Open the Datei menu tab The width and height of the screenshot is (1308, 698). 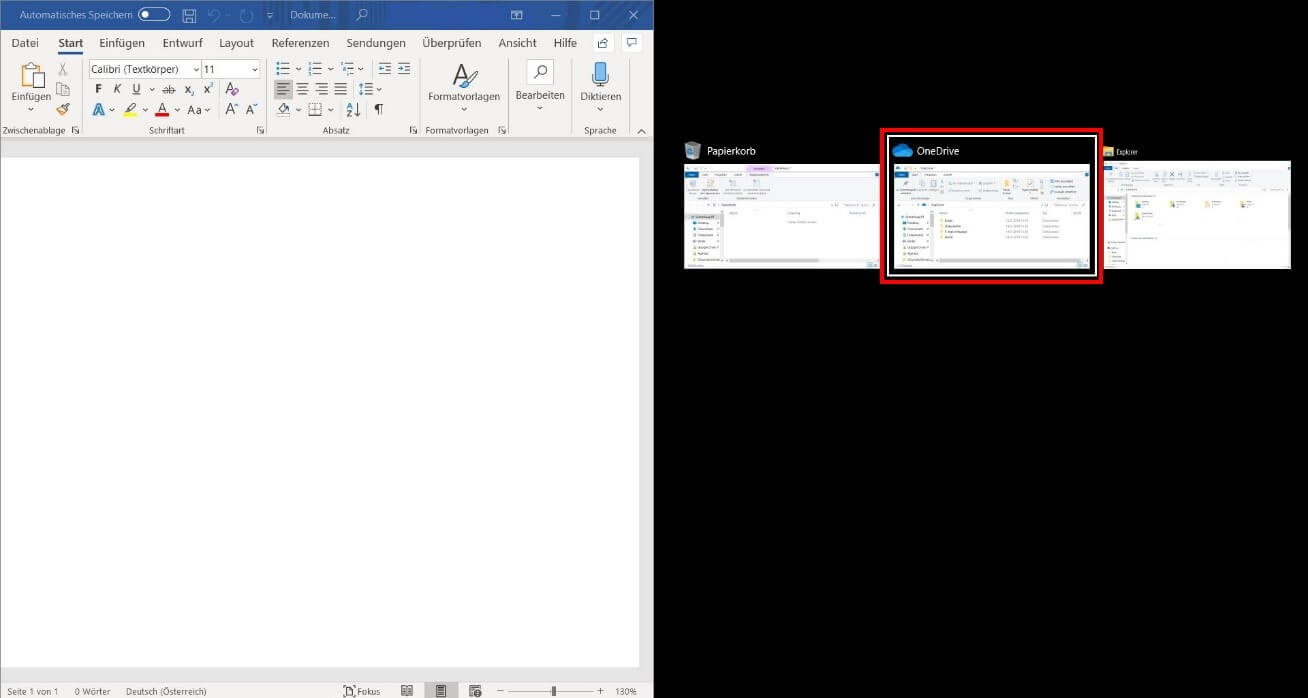click(25, 43)
